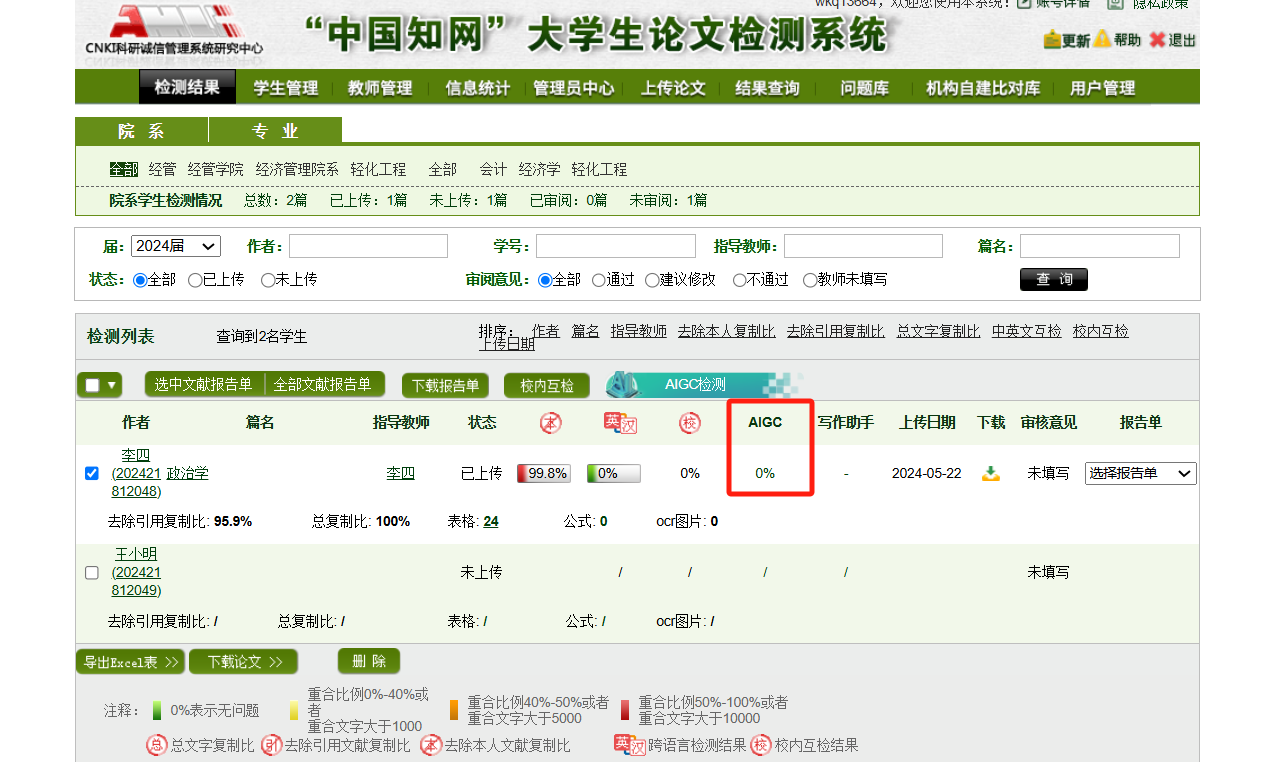Click the 英汉 cross-language column icon
Image resolution: width=1276 pixels, height=762 pixels.
[x=620, y=423]
